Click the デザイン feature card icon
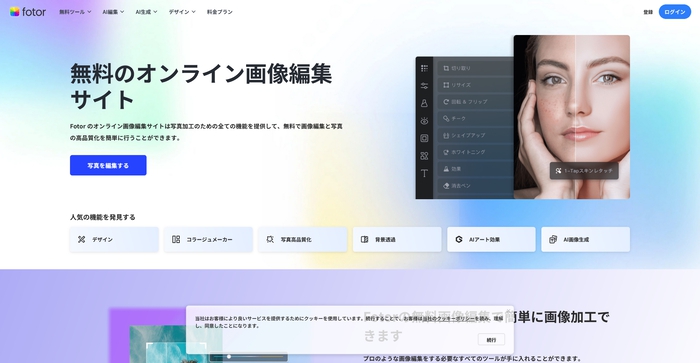The height and width of the screenshot is (363, 700). point(81,240)
